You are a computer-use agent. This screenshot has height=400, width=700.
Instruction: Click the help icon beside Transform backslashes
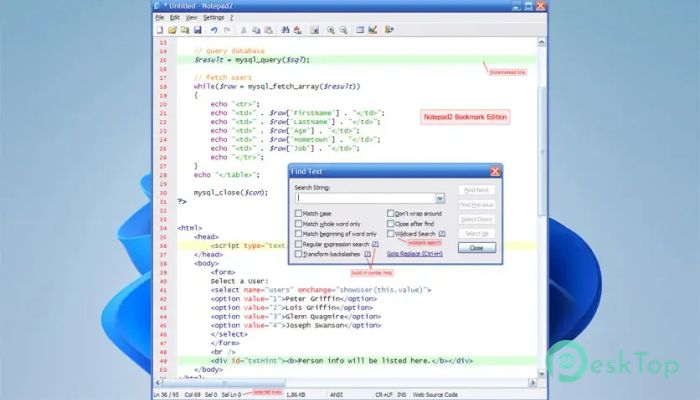pos(367,254)
